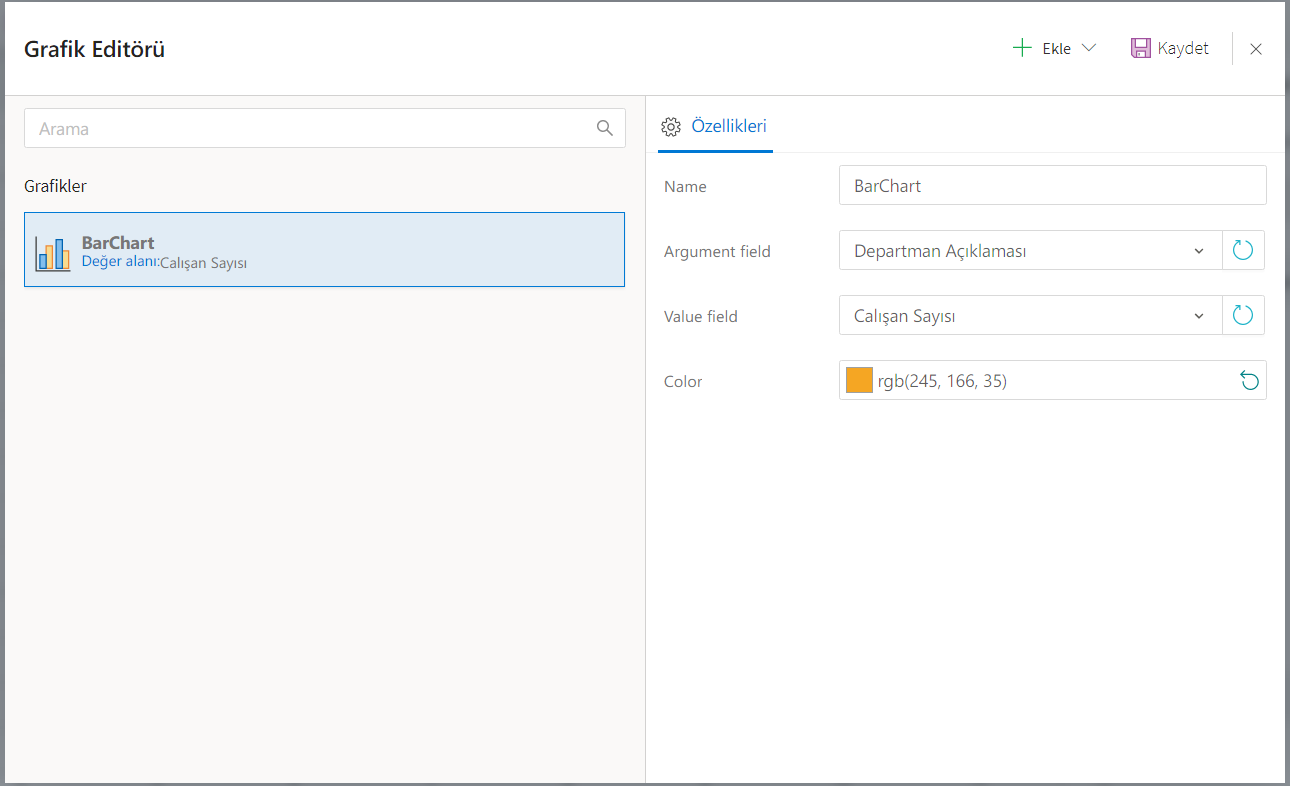Reset the Argument field with its refresh icon
This screenshot has width=1290, height=786.
(x=1243, y=251)
